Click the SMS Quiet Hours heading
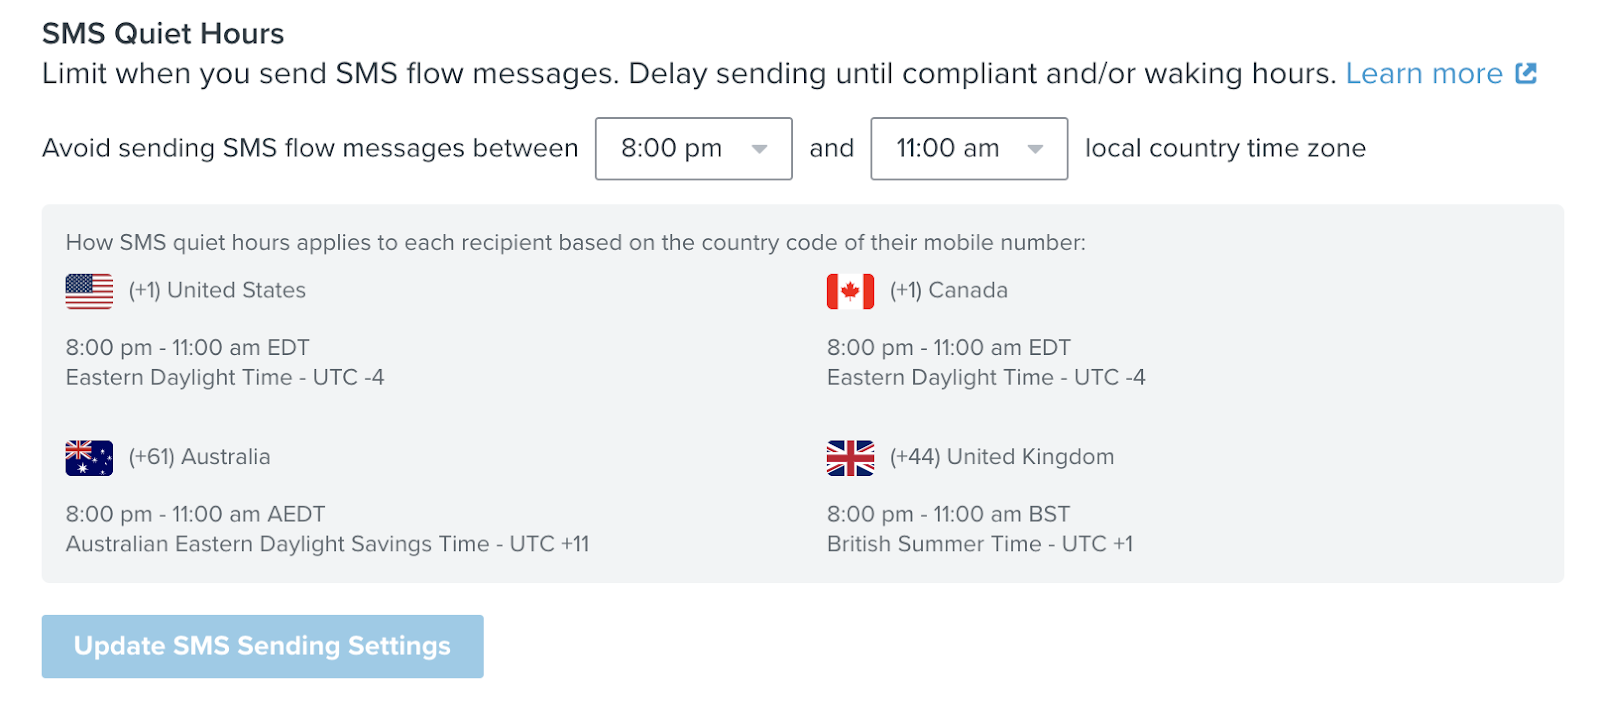The width and height of the screenshot is (1600, 714). pos(163,33)
